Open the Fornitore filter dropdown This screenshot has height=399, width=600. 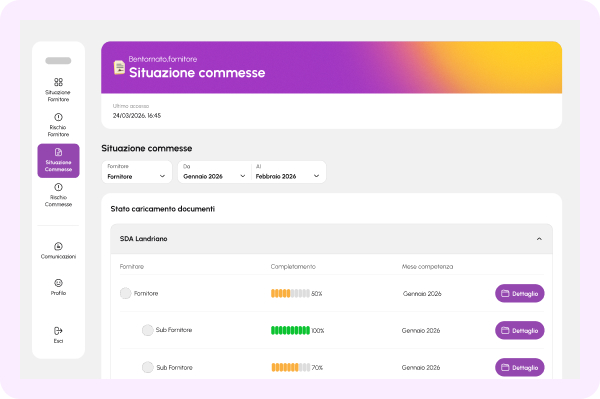(x=137, y=172)
